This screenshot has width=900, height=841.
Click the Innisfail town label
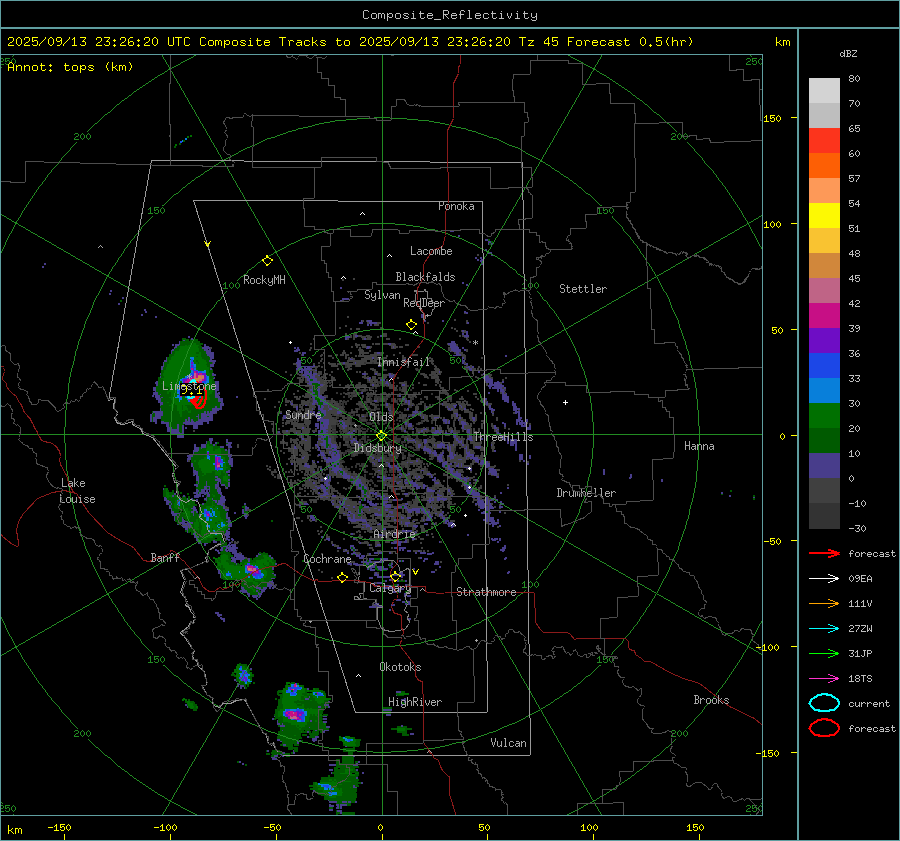click(x=404, y=362)
